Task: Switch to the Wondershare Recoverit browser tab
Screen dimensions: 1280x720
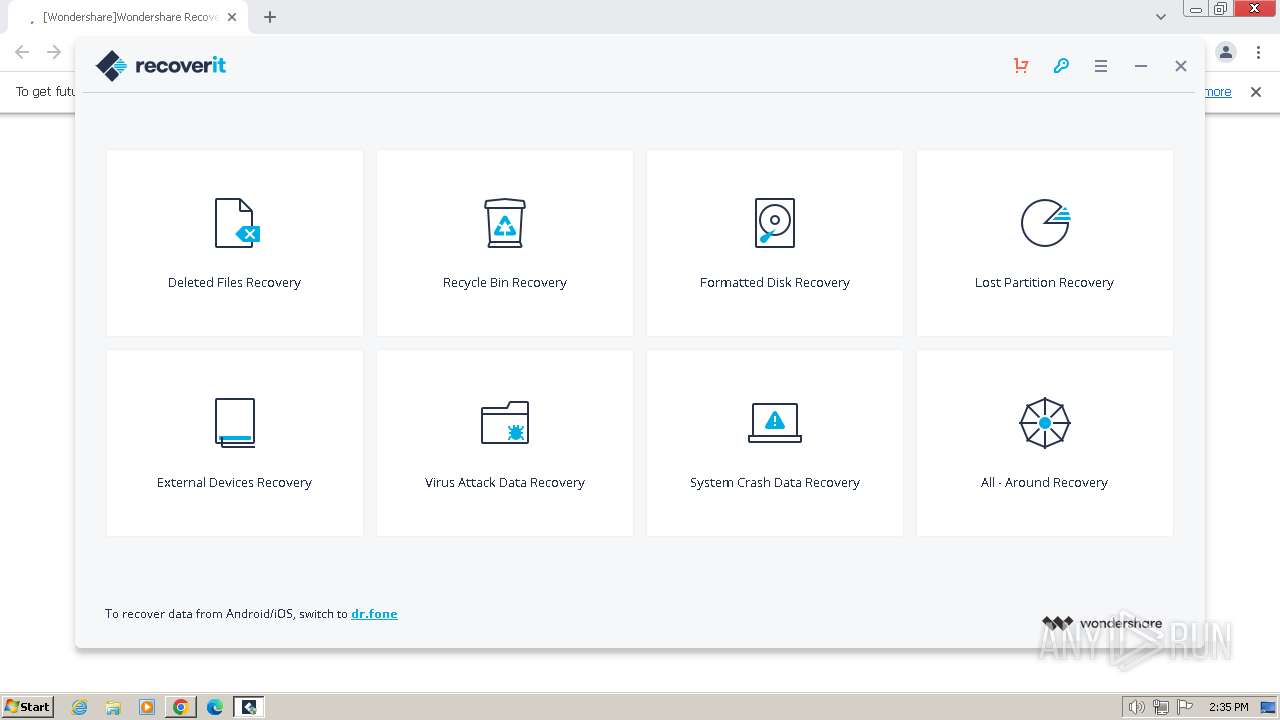Action: pyautogui.click(x=130, y=17)
